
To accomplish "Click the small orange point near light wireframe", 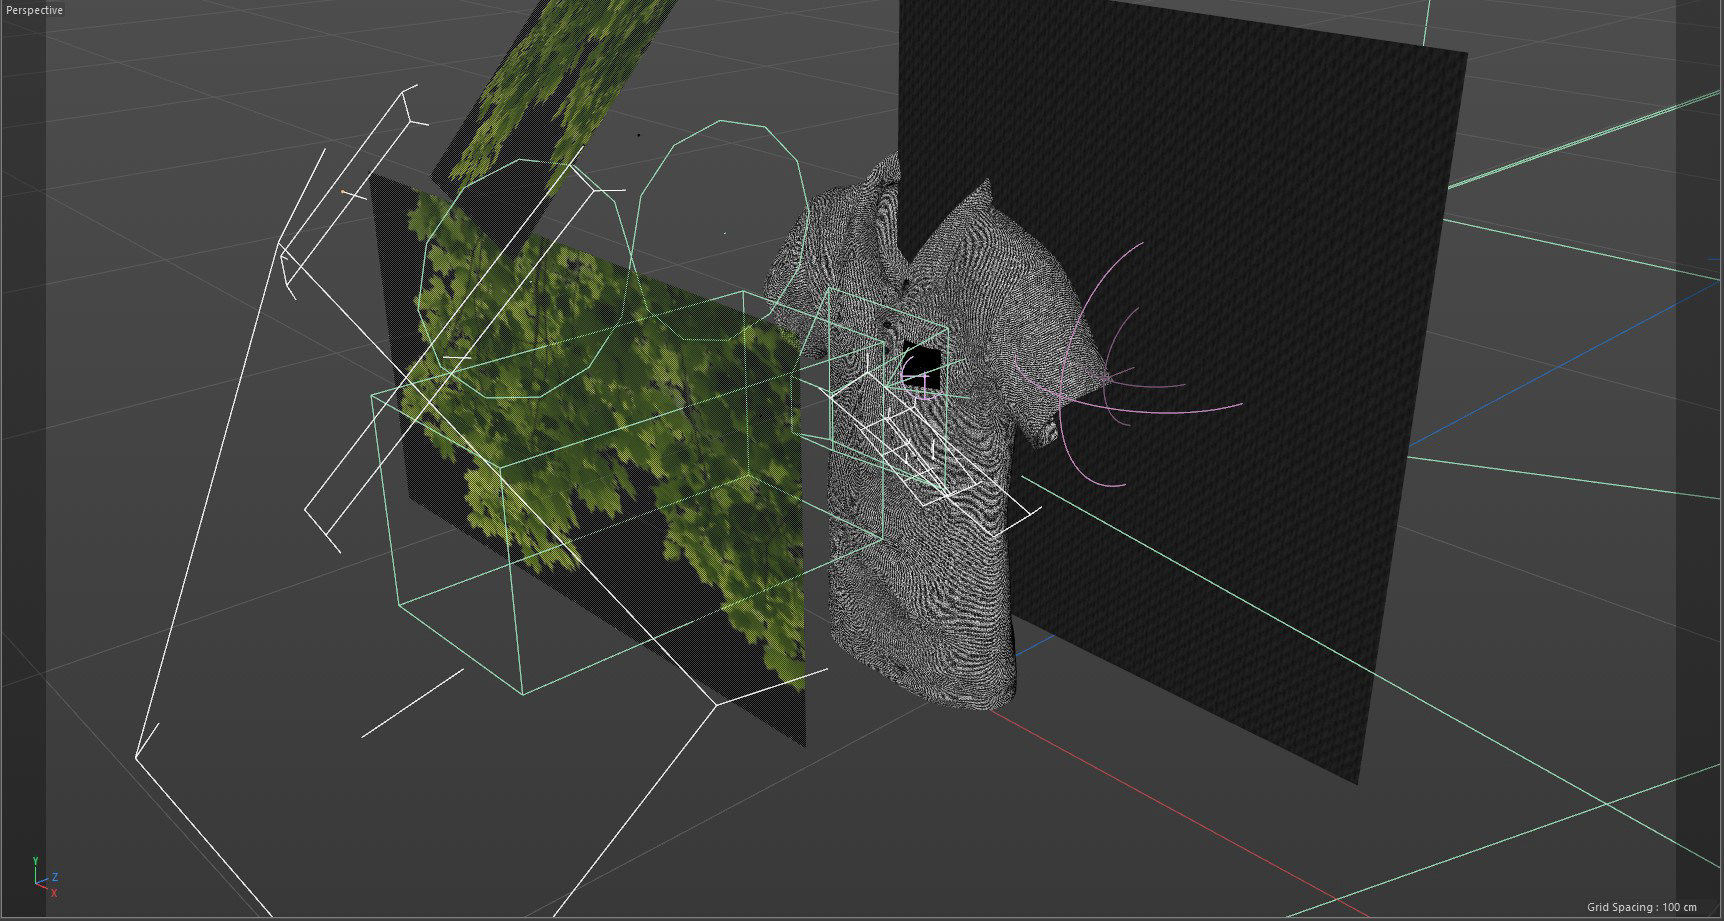I will pyautogui.click(x=345, y=191).
